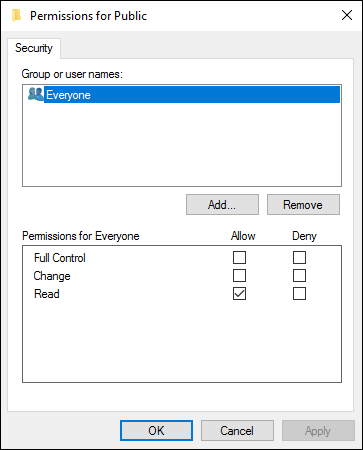Tick the Deny box for Change
This screenshot has width=363, height=450.
[299, 276]
